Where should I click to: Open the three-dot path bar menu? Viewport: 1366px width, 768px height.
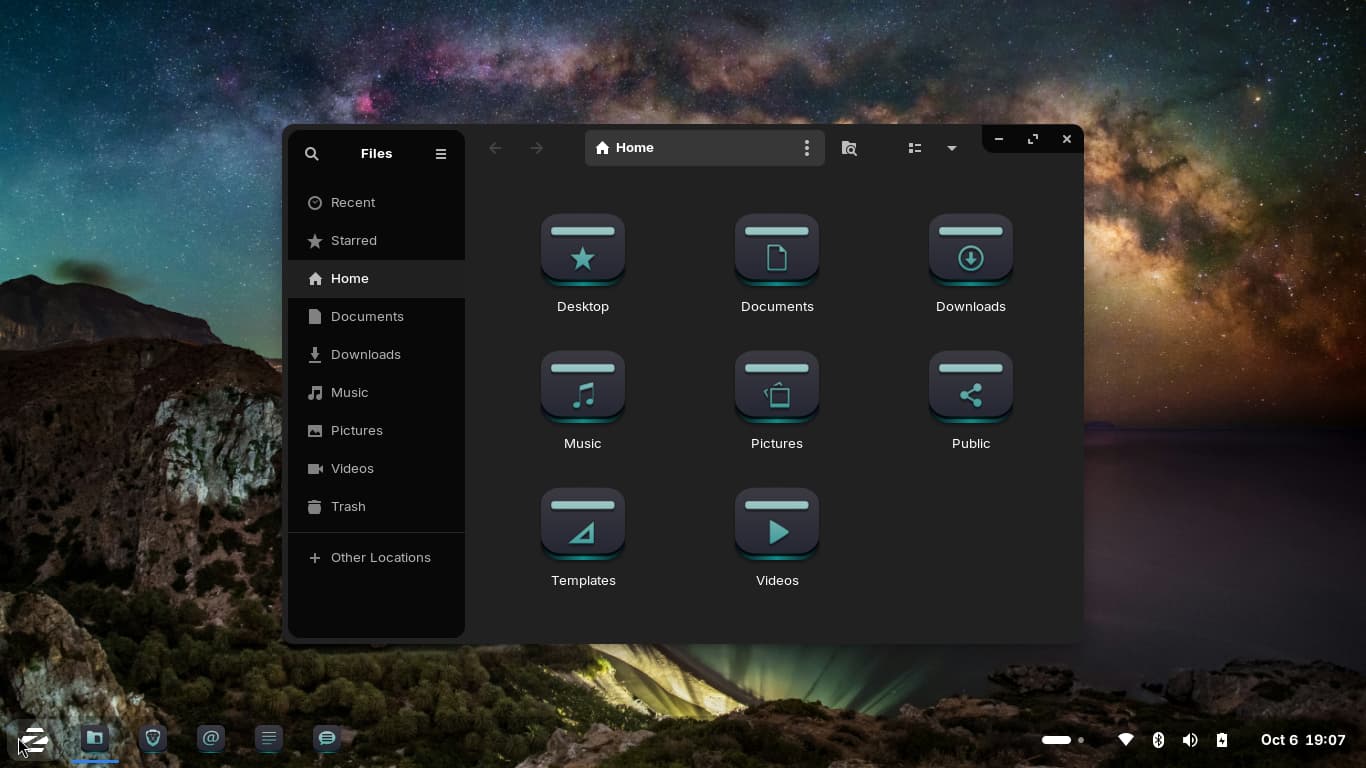(x=807, y=148)
